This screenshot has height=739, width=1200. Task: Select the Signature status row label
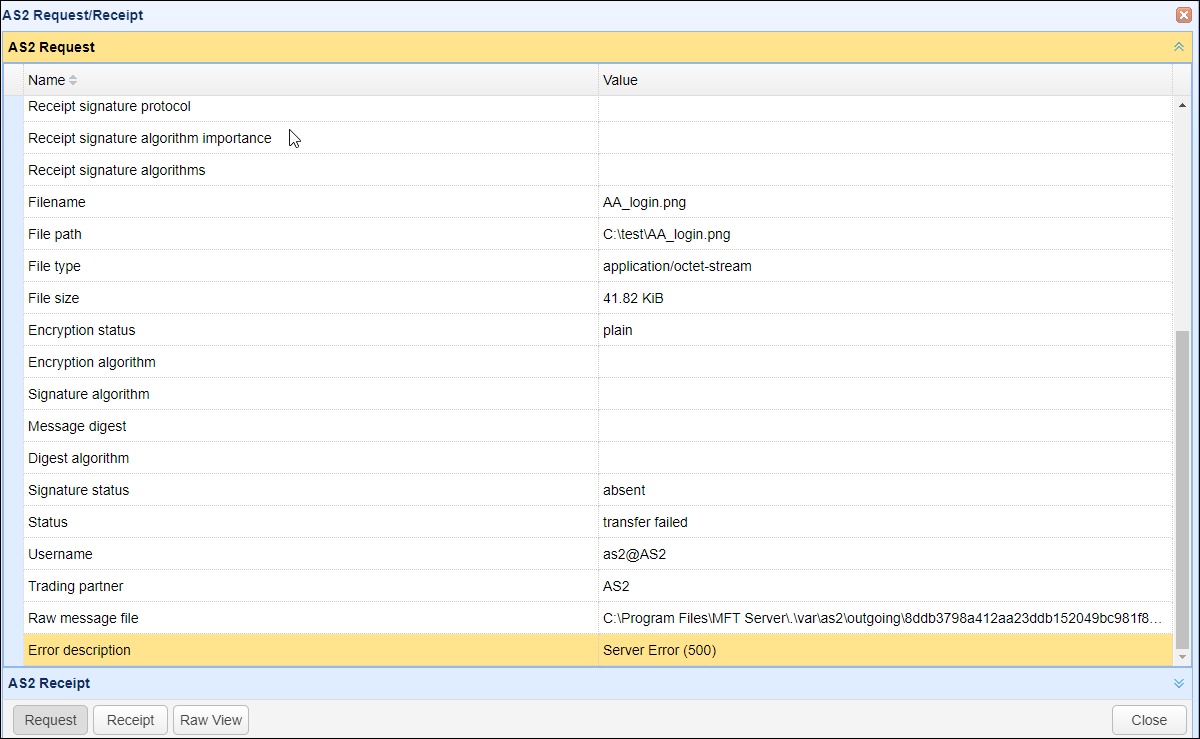click(79, 490)
